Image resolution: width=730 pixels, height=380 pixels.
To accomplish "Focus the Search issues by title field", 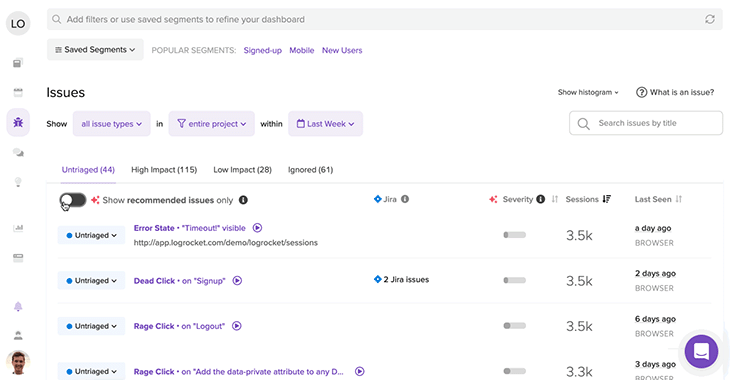I will 646,123.
